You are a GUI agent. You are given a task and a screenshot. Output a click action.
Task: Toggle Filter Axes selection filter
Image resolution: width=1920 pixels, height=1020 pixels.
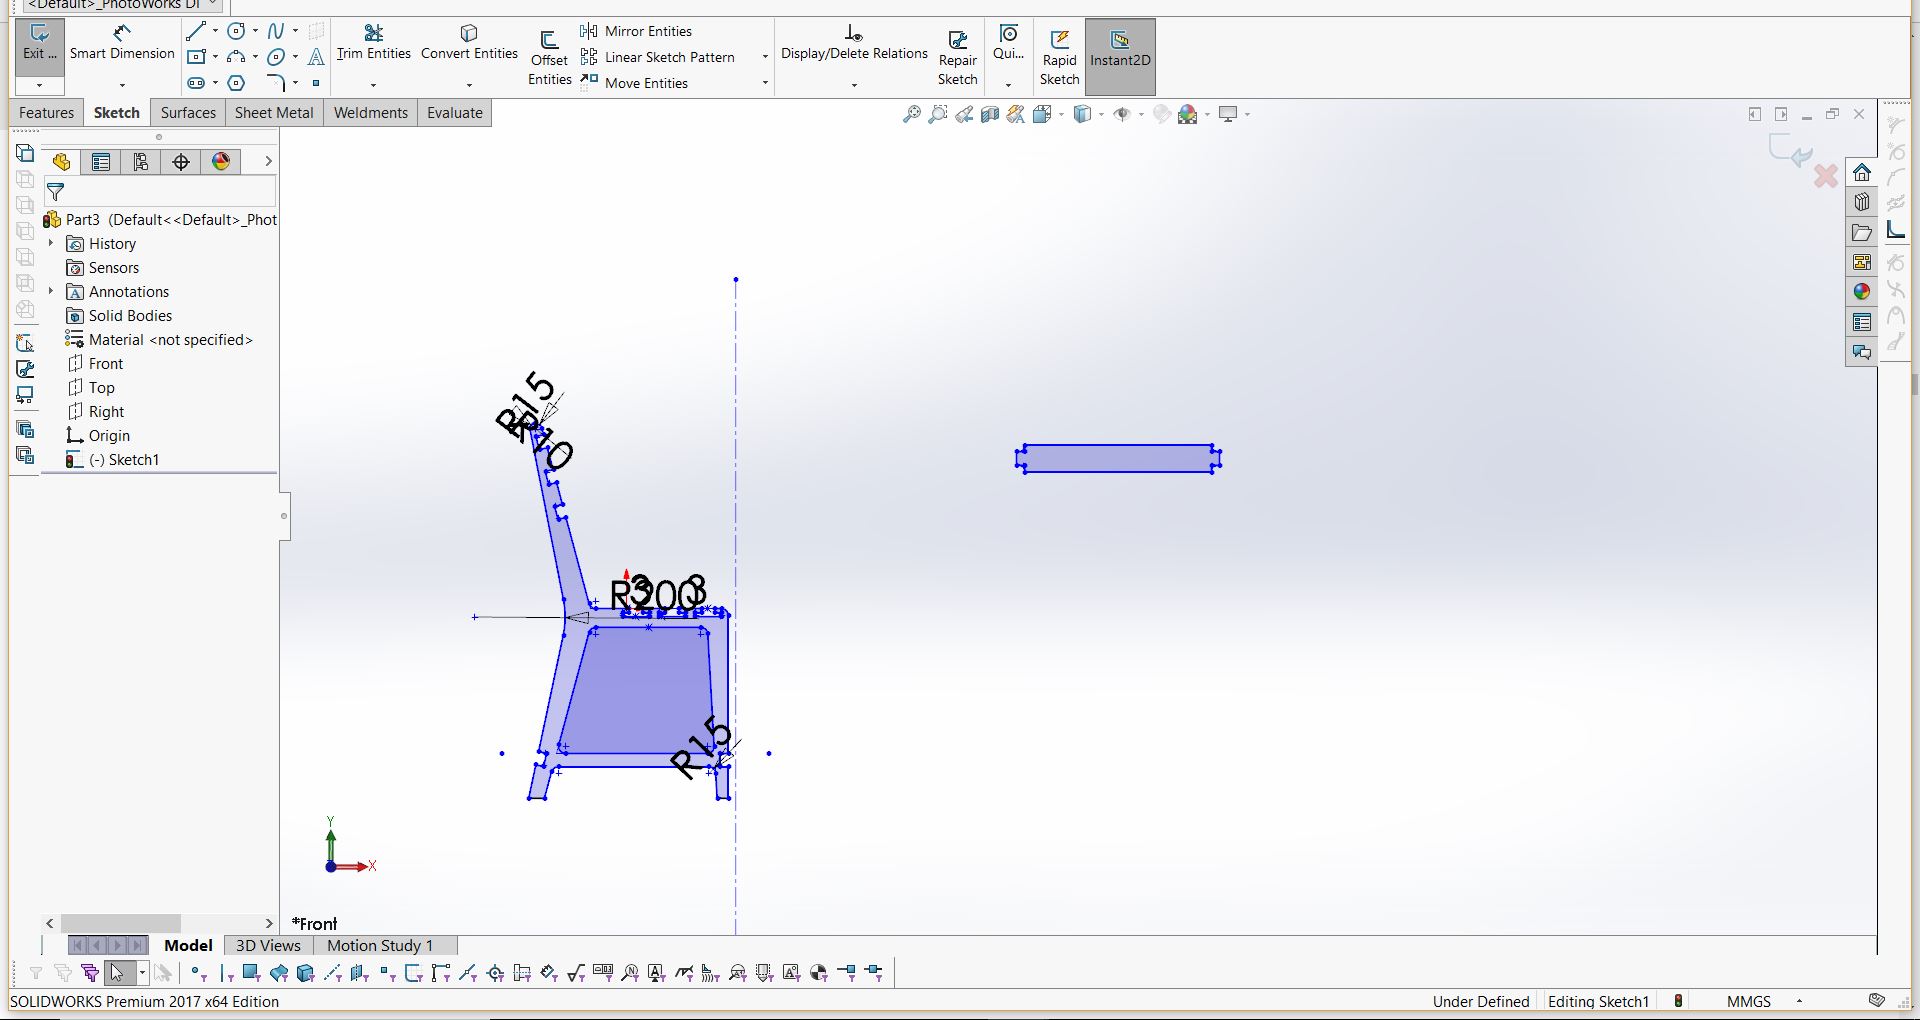333,972
